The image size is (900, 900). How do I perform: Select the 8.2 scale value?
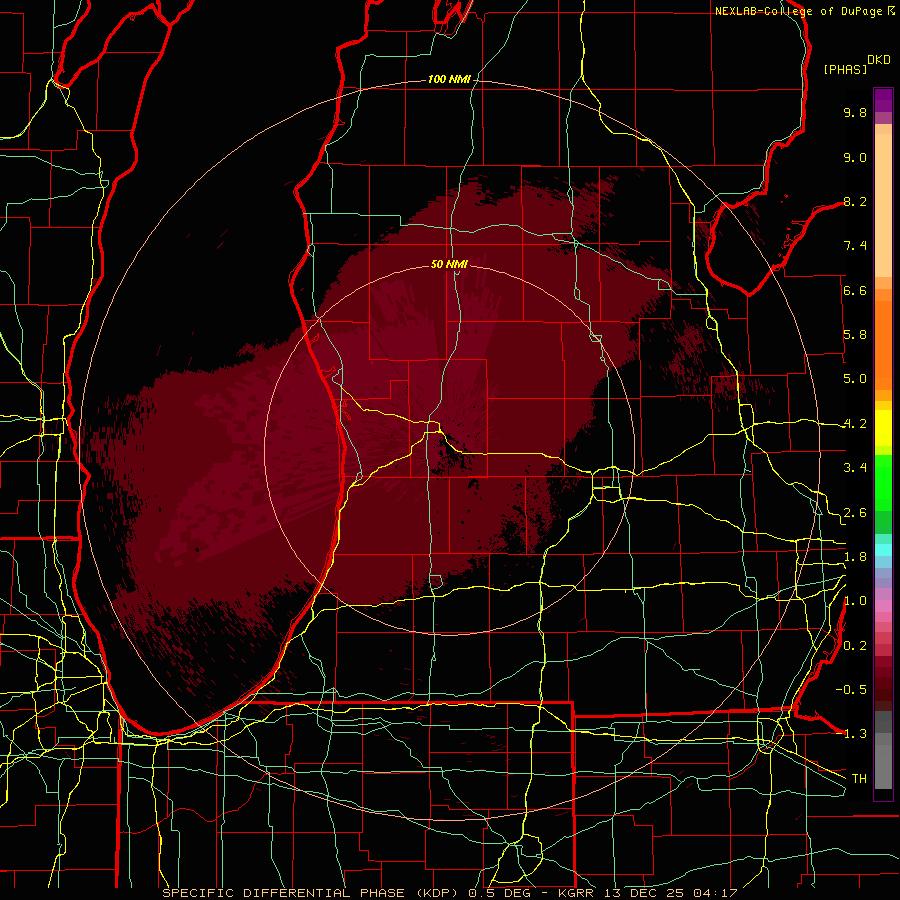tap(855, 201)
